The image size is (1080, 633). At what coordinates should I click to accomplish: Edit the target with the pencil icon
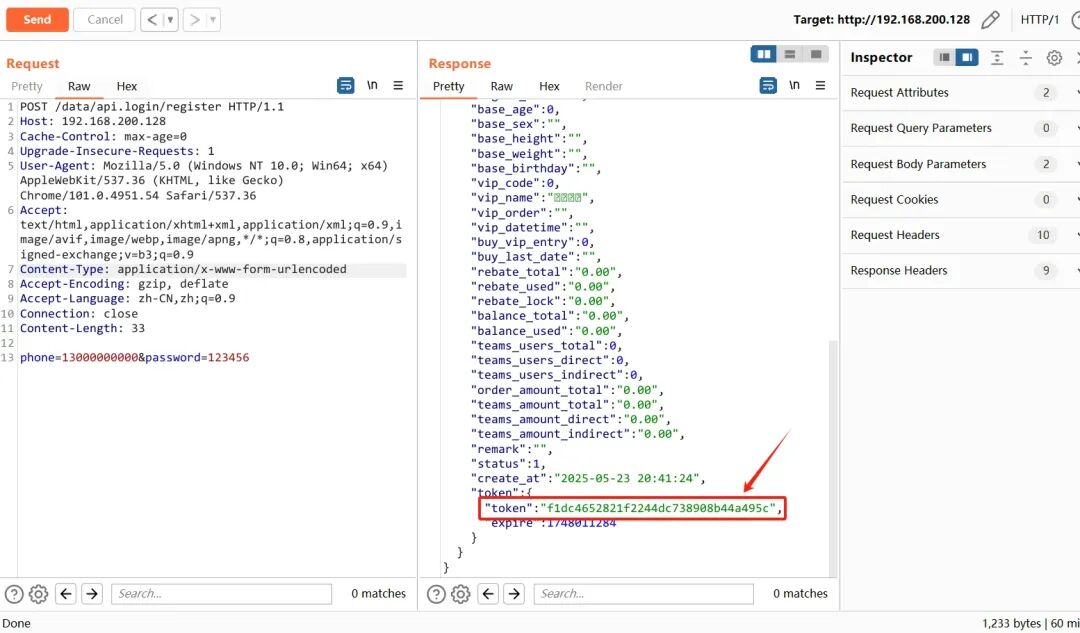[990, 19]
